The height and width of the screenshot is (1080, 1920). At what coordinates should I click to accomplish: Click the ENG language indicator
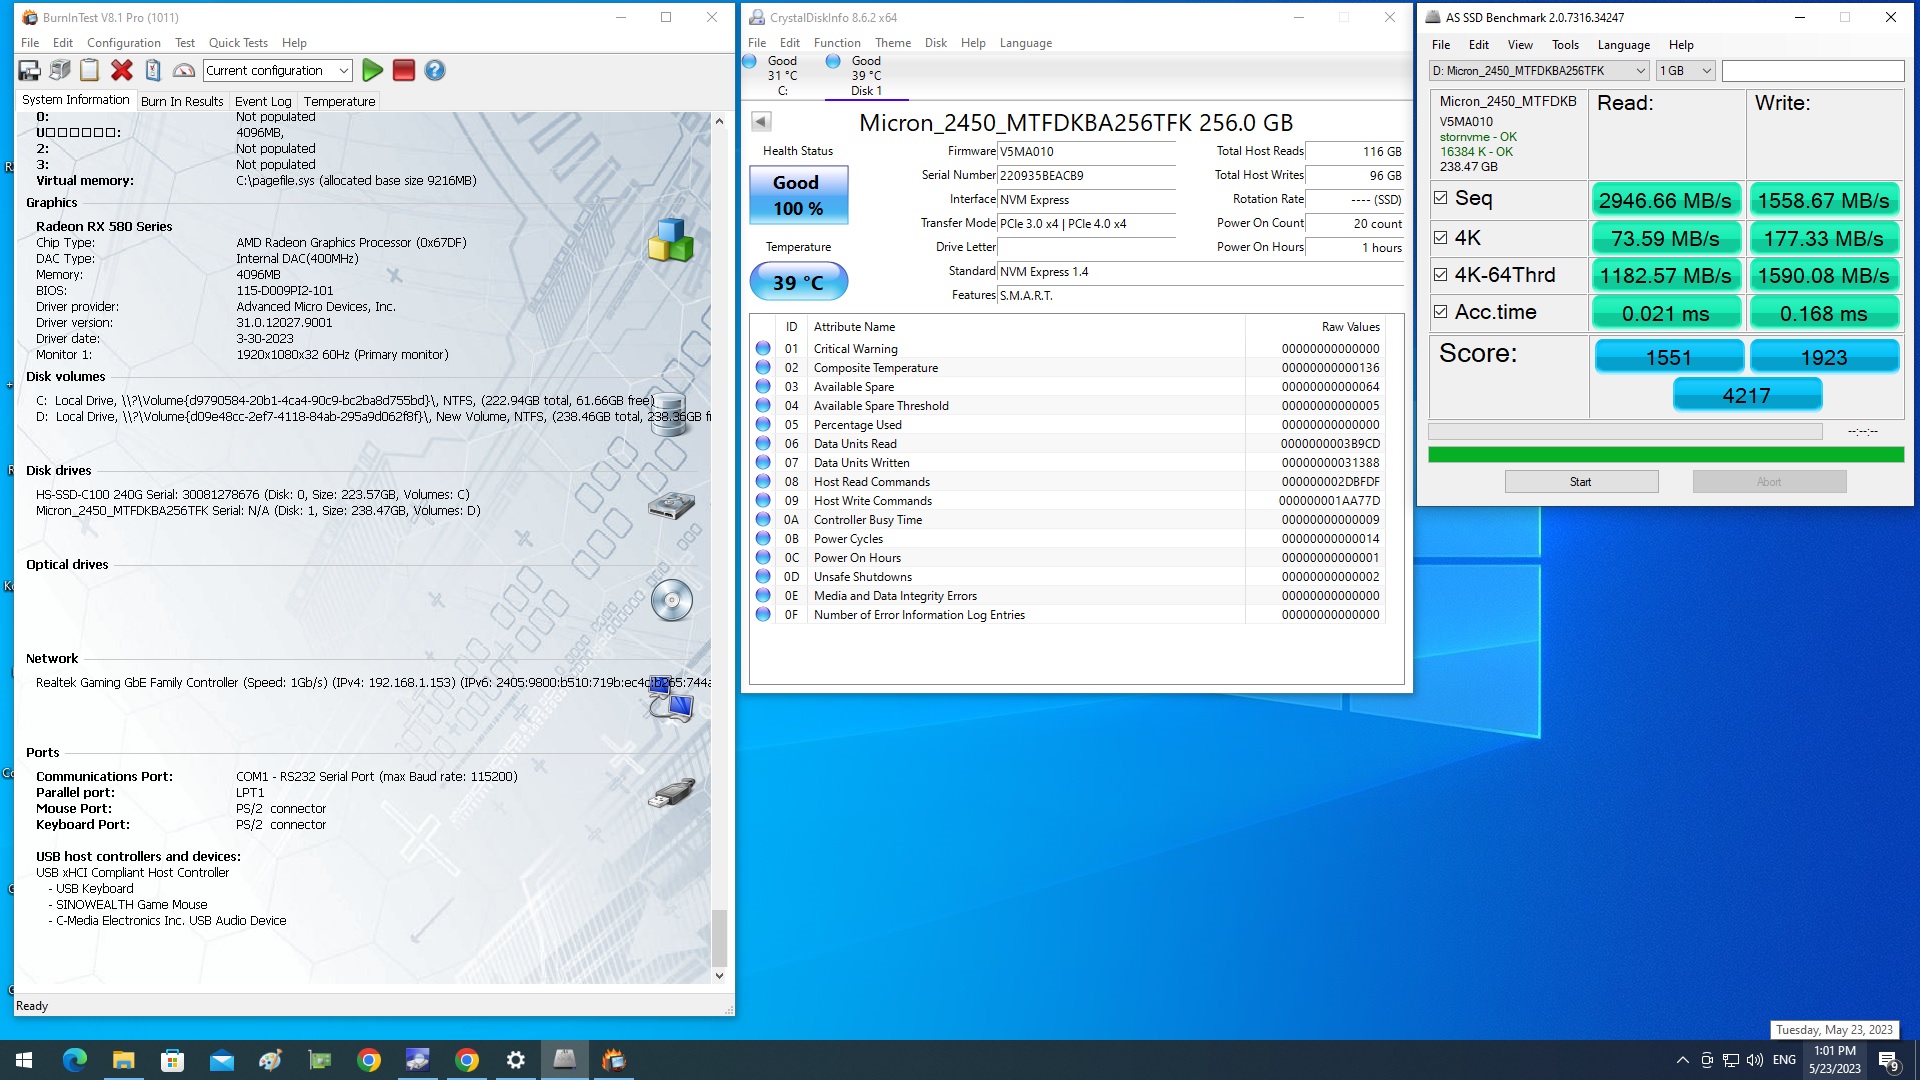(1784, 1060)
